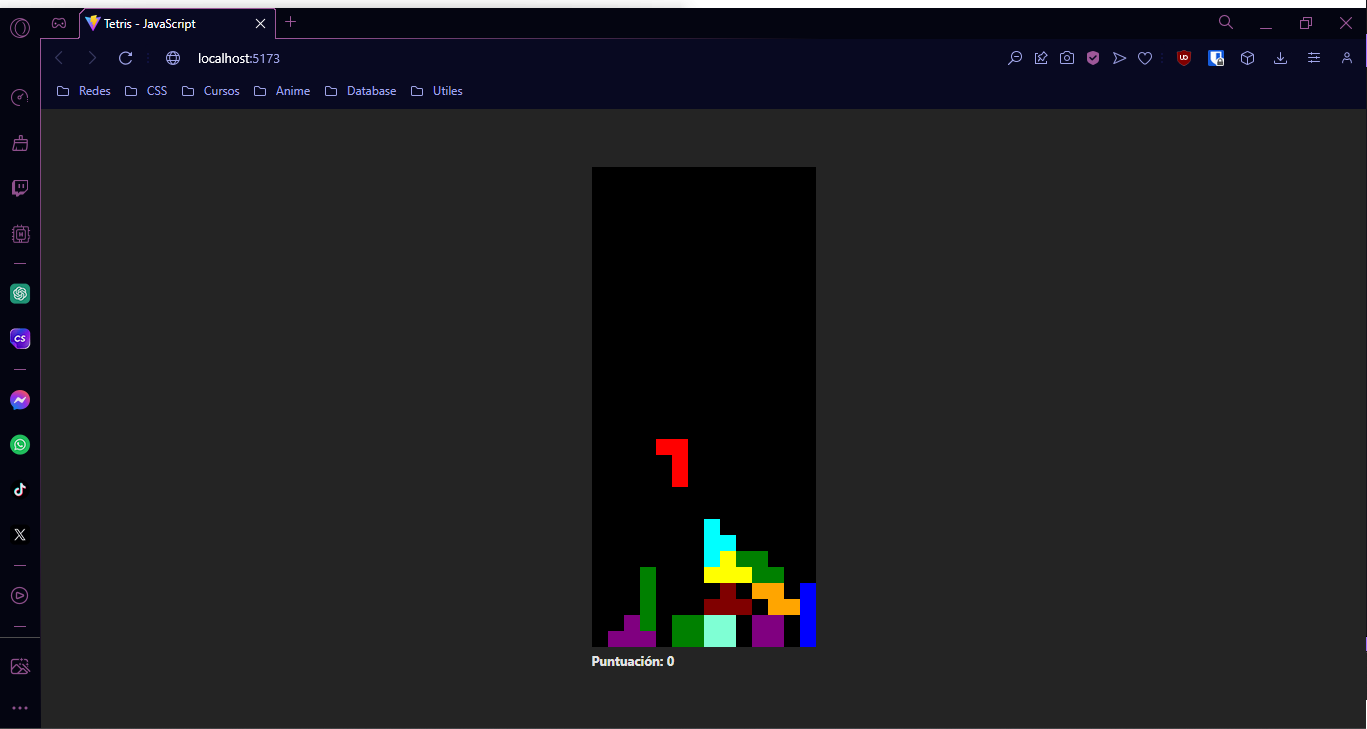The width and height of the screenshot is (1367, 729).
Task: Toggle the heart to bookmark this page
Action: tap(1145, 58)
